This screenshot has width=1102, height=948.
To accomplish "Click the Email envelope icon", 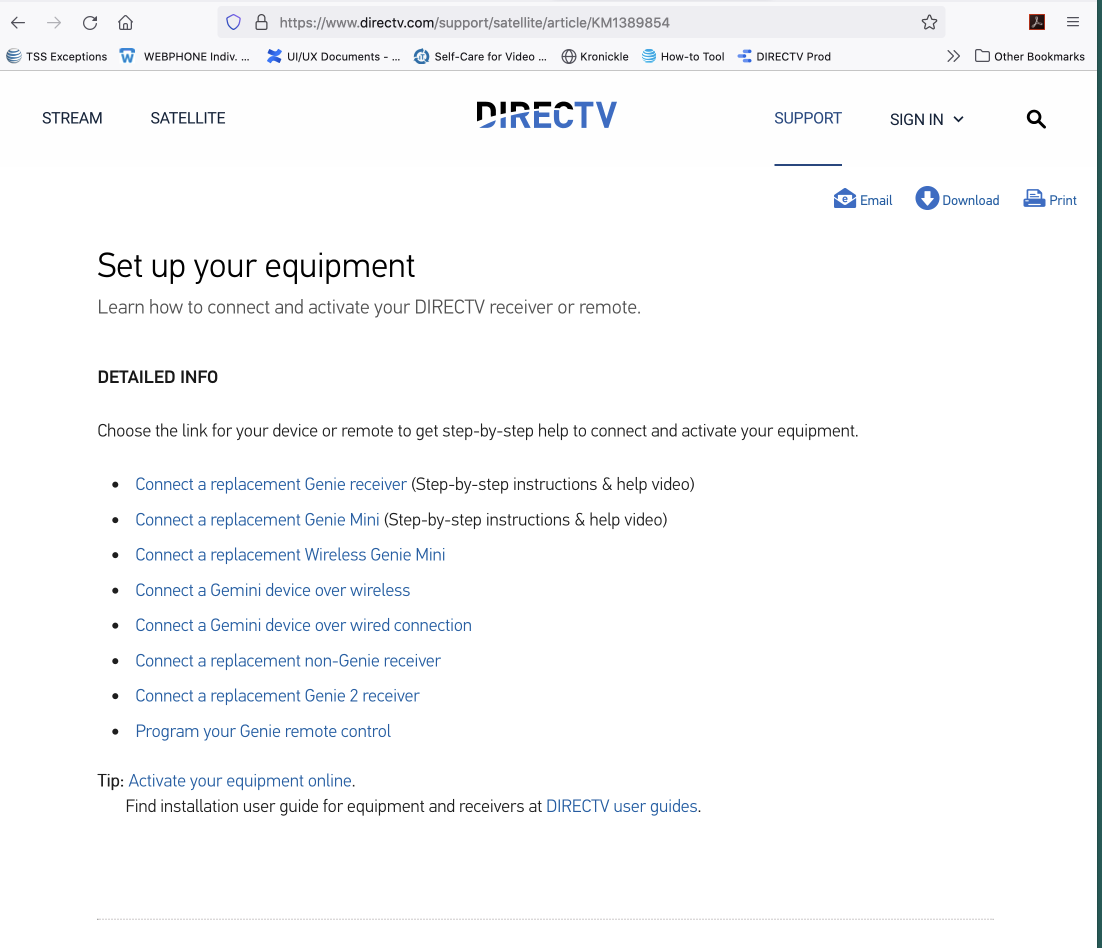I will coord(844,200).
